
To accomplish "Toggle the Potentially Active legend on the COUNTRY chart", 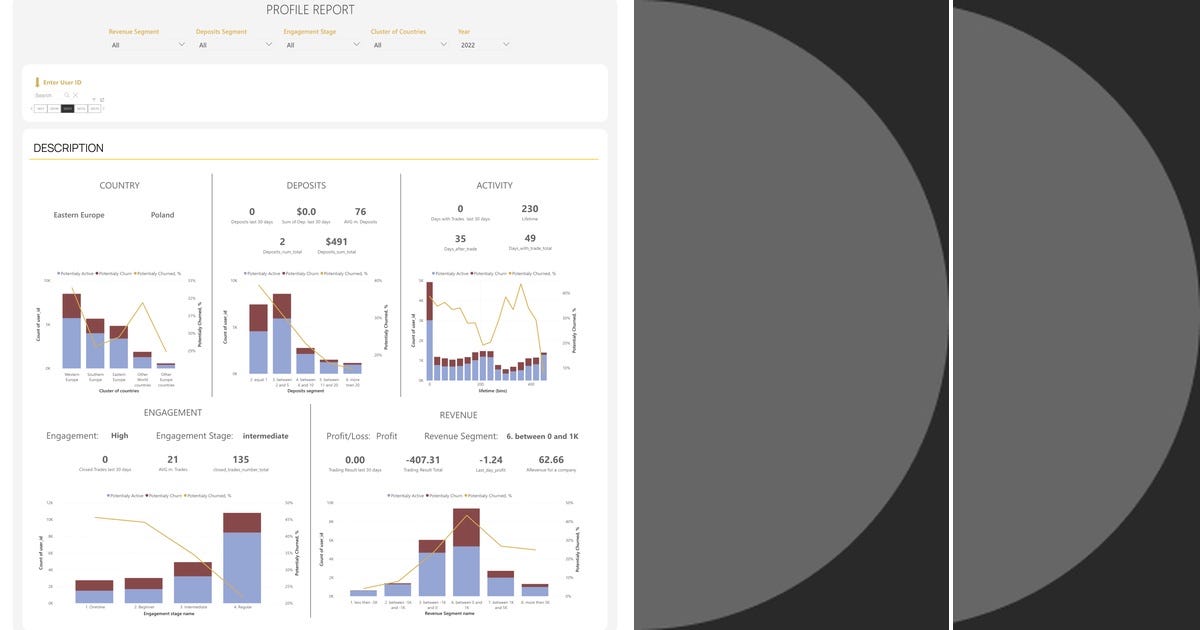I will [x=78, y=272].
